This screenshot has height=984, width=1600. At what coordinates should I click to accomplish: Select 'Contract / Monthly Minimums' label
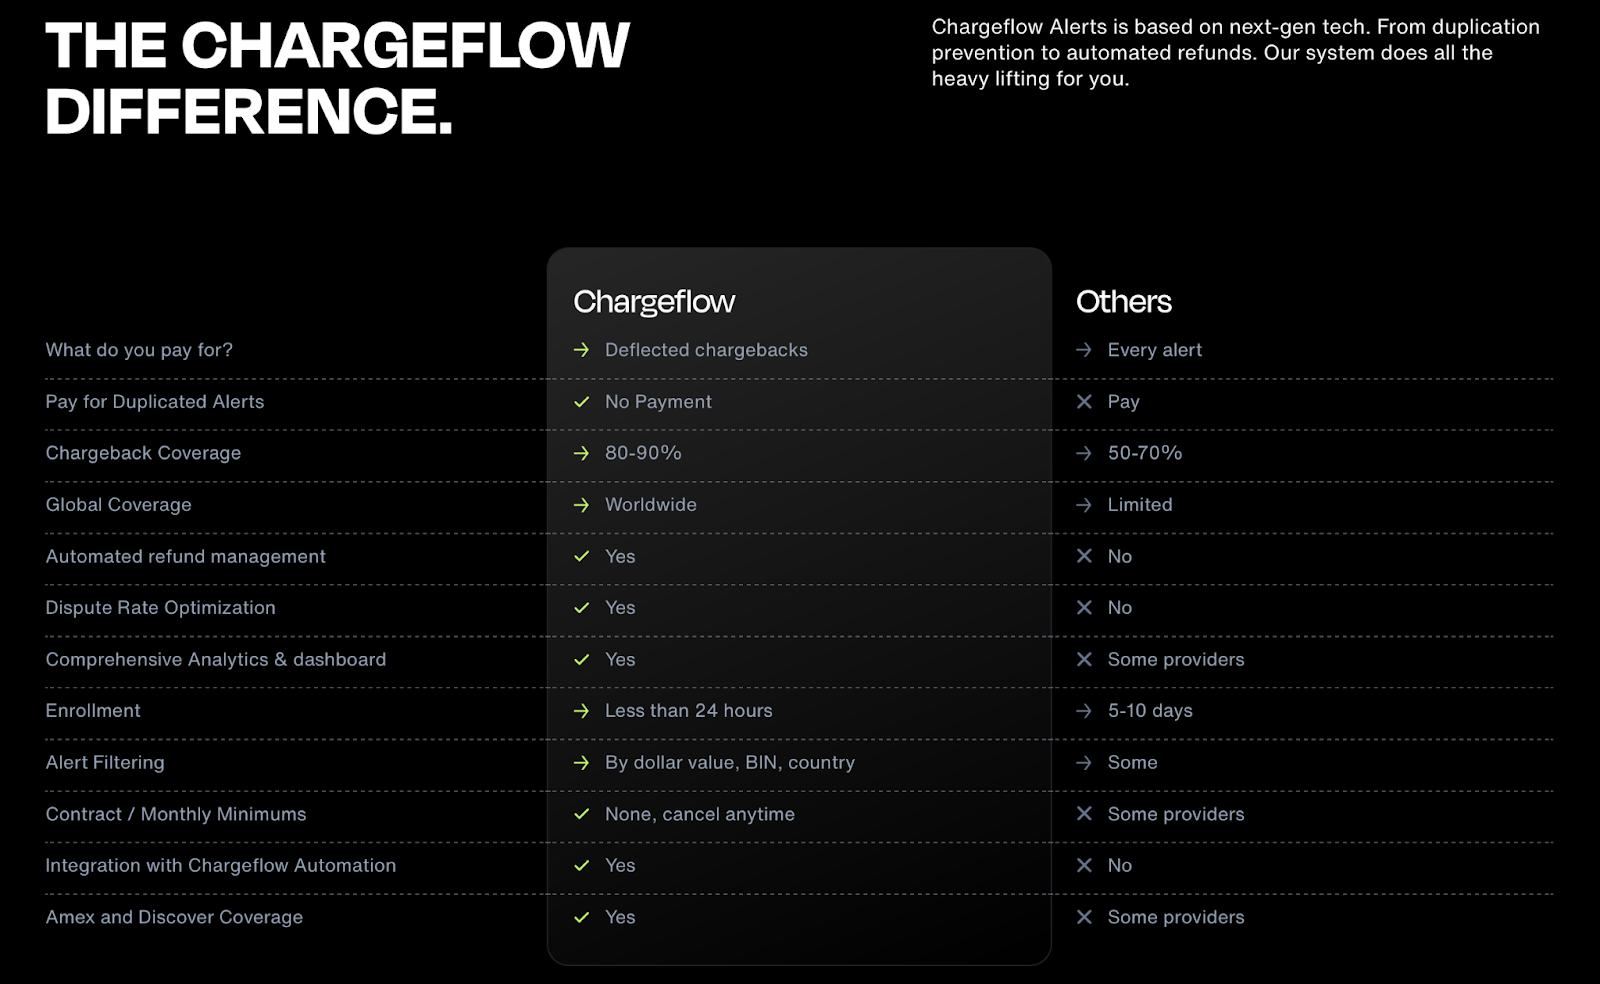click(x=176, y=814)
